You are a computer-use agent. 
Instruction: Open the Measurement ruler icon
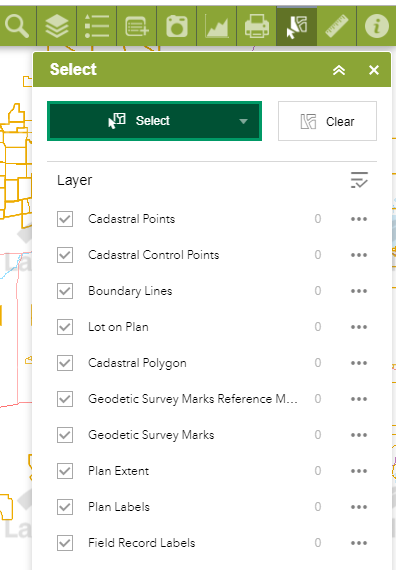coord(337,26)
